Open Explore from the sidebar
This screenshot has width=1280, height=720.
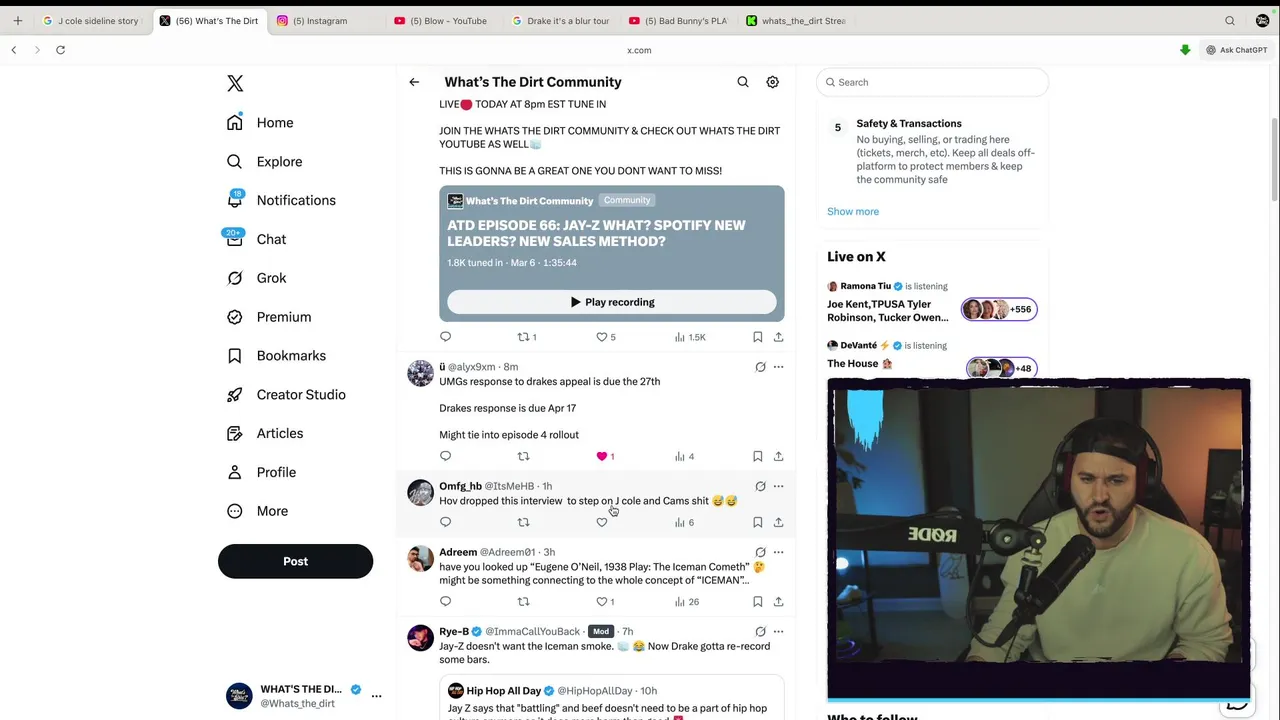264,161
